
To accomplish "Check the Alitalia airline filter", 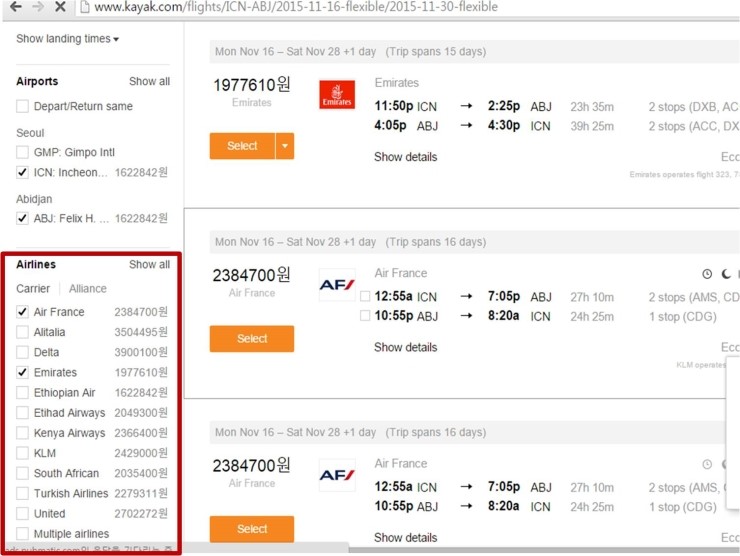I will point(22,332).
